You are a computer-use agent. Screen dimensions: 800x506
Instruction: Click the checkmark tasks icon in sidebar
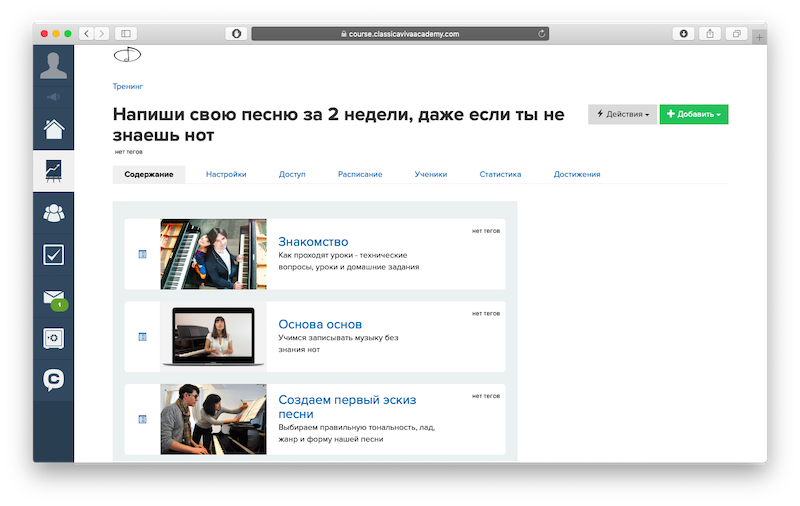click(x=55, y=254)
